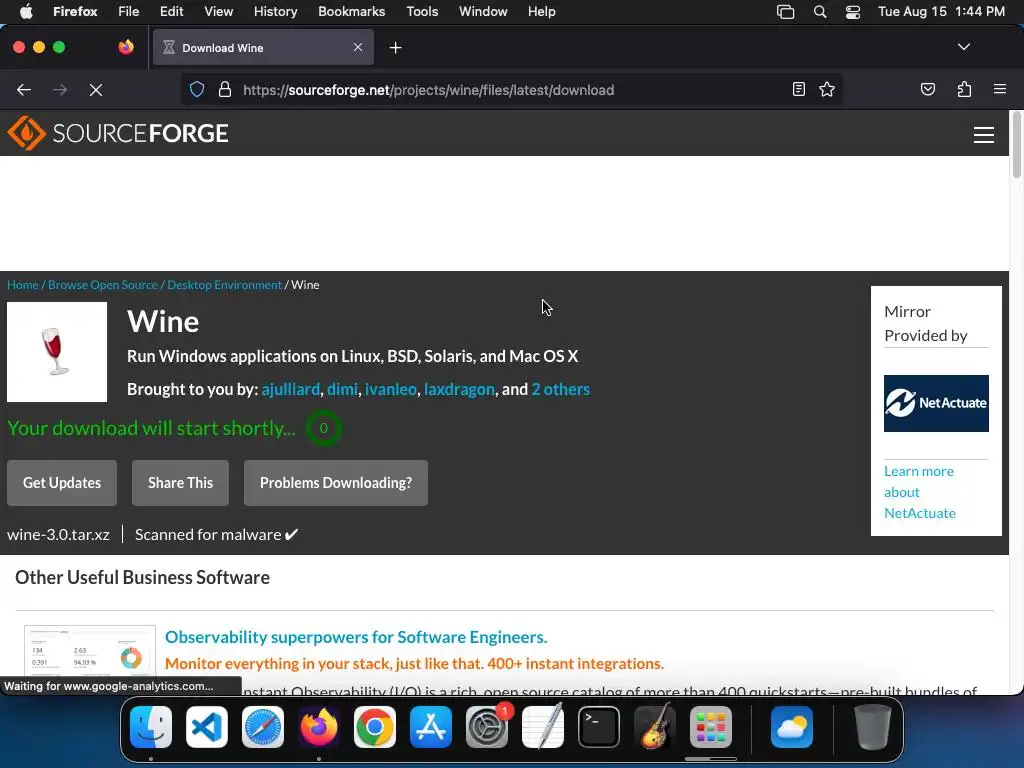Viewport: 1024px width, 768px height.
Task: Launch Safari from the Dock
Action: click(x=263, y=727)
